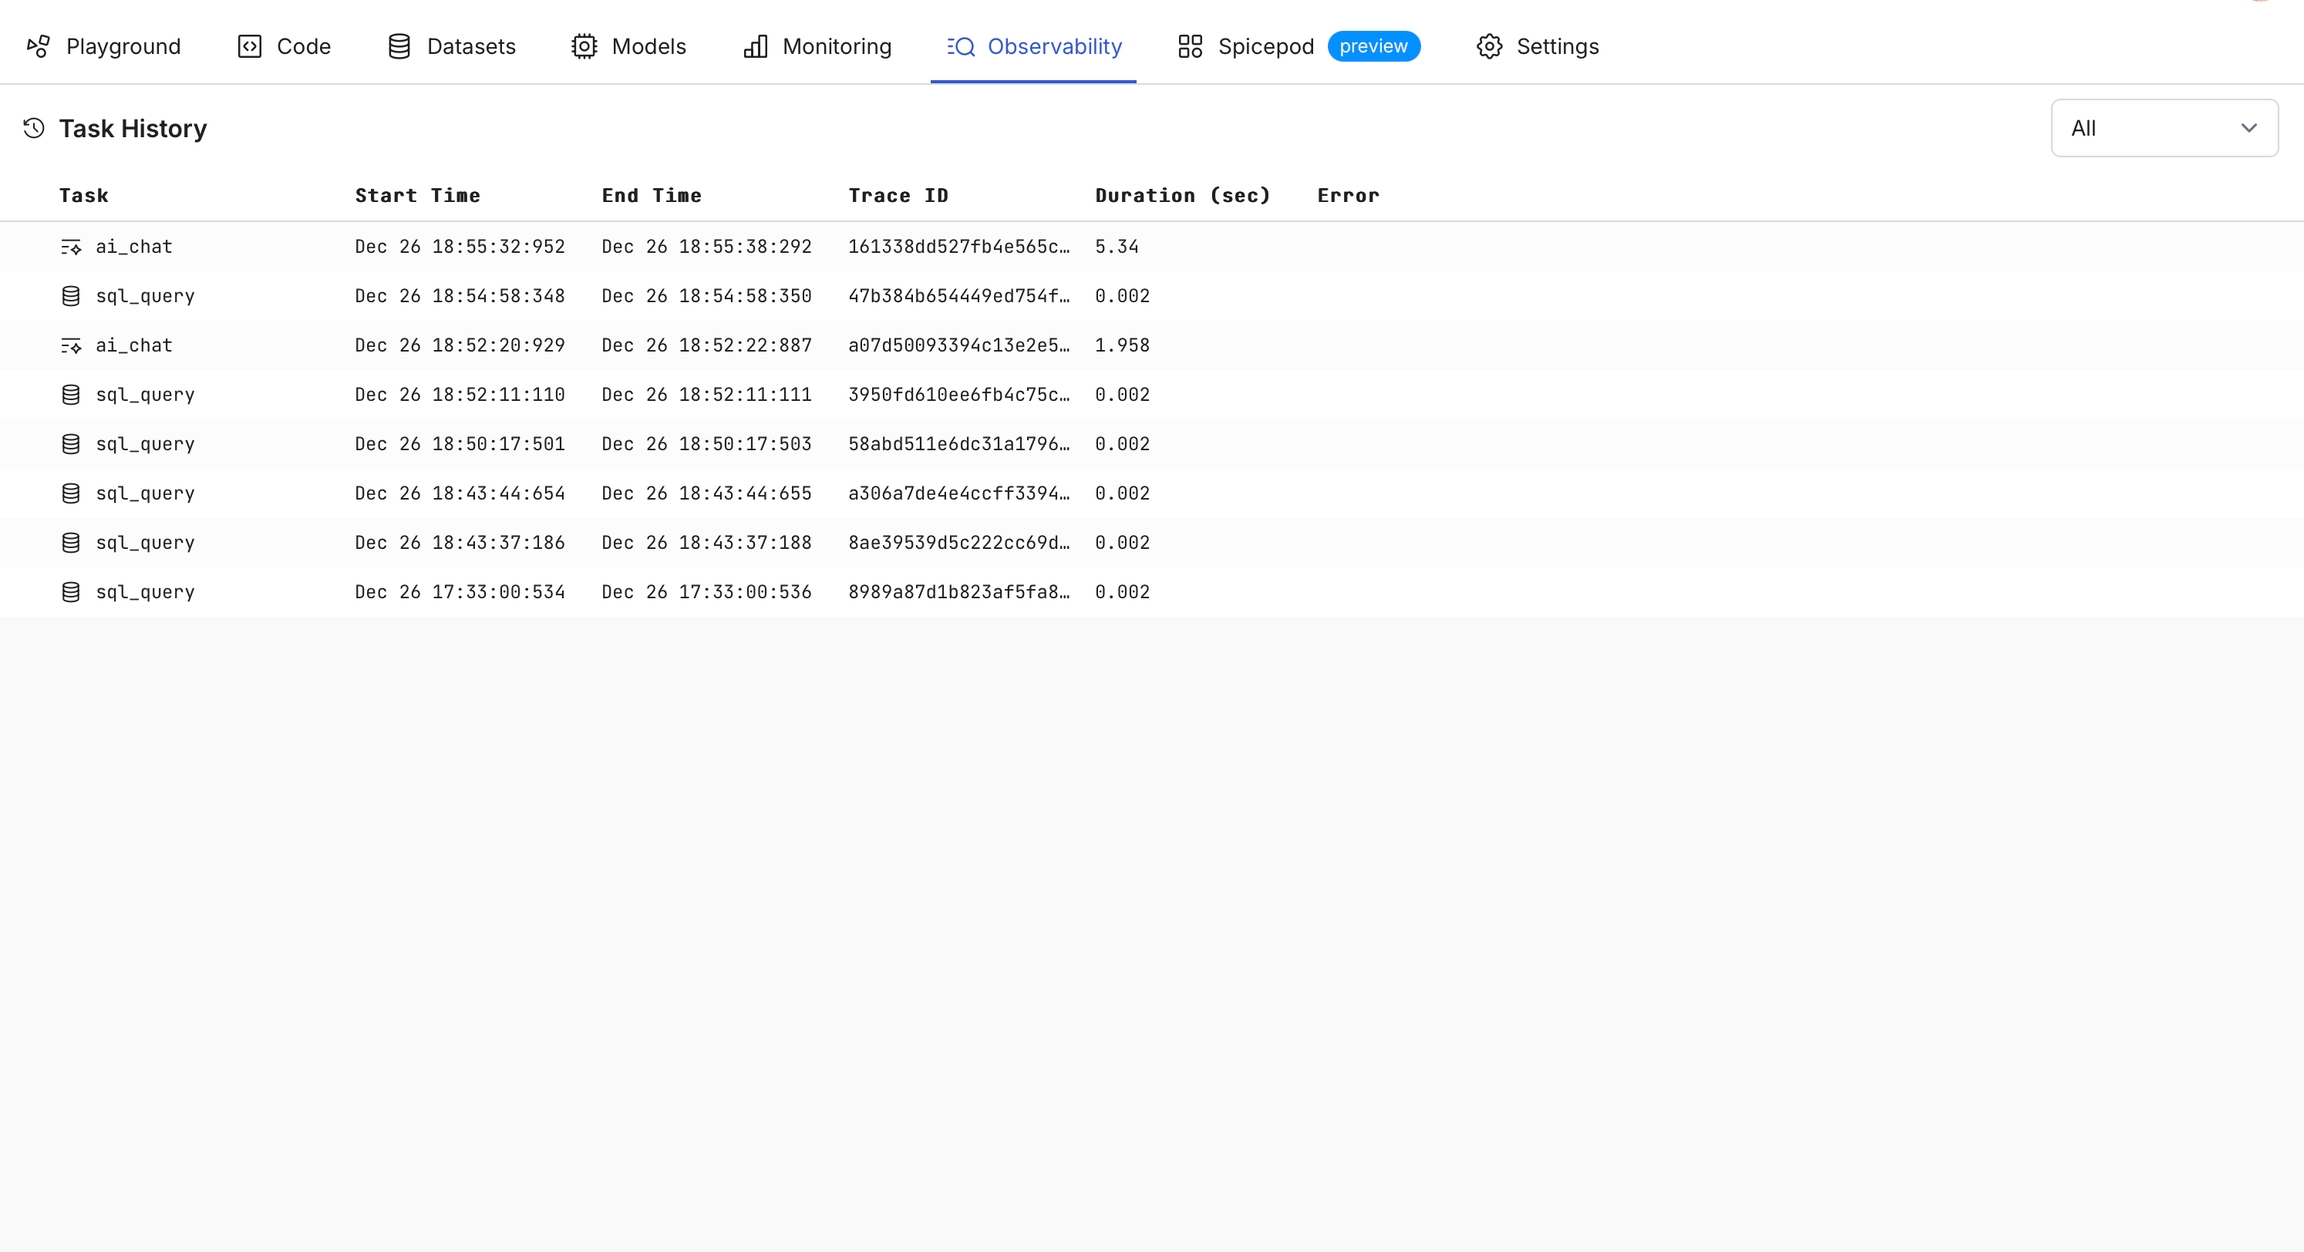
Task: Click the Code brackets icon
Action: [x=249, y=47]
